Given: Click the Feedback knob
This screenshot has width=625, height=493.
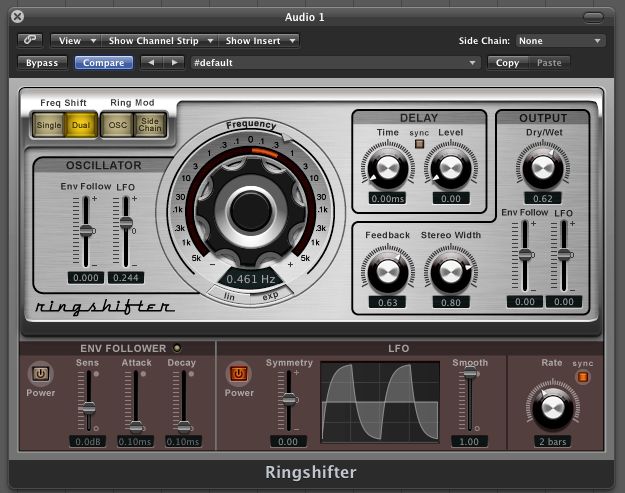Looking at the screenshot, I should click(x=387, y=273).
